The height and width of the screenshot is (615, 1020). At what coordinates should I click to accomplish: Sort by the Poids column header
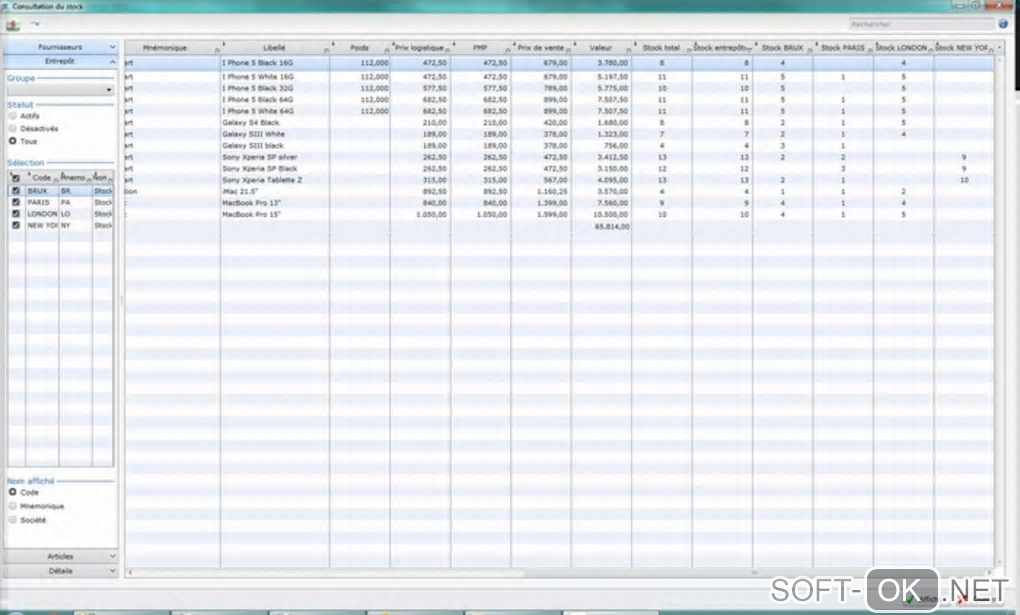click(360, 48)
